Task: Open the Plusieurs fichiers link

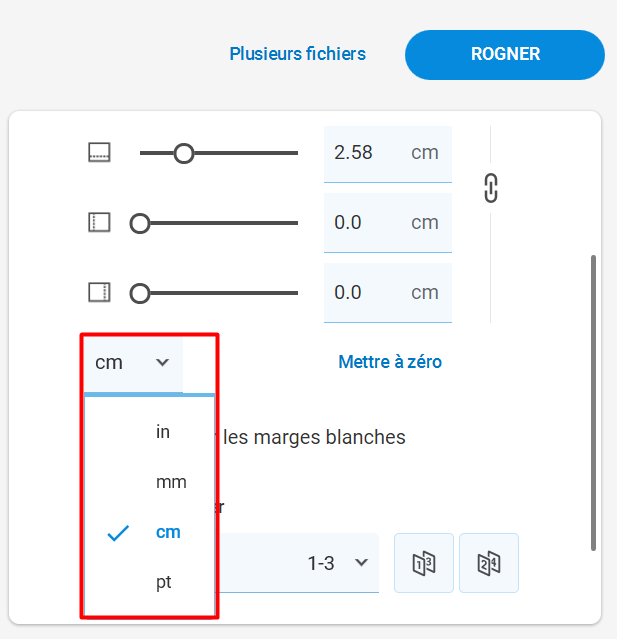Action: coord(297,54)
